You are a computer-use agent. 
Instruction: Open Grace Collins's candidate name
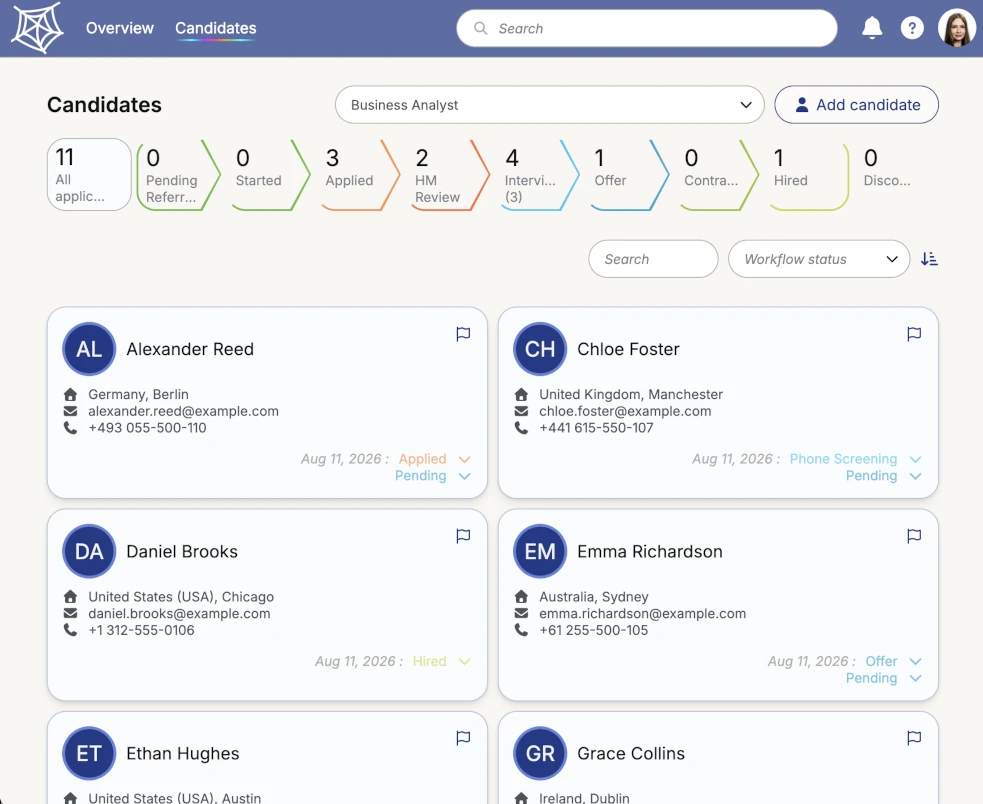(x=631, y=753)
